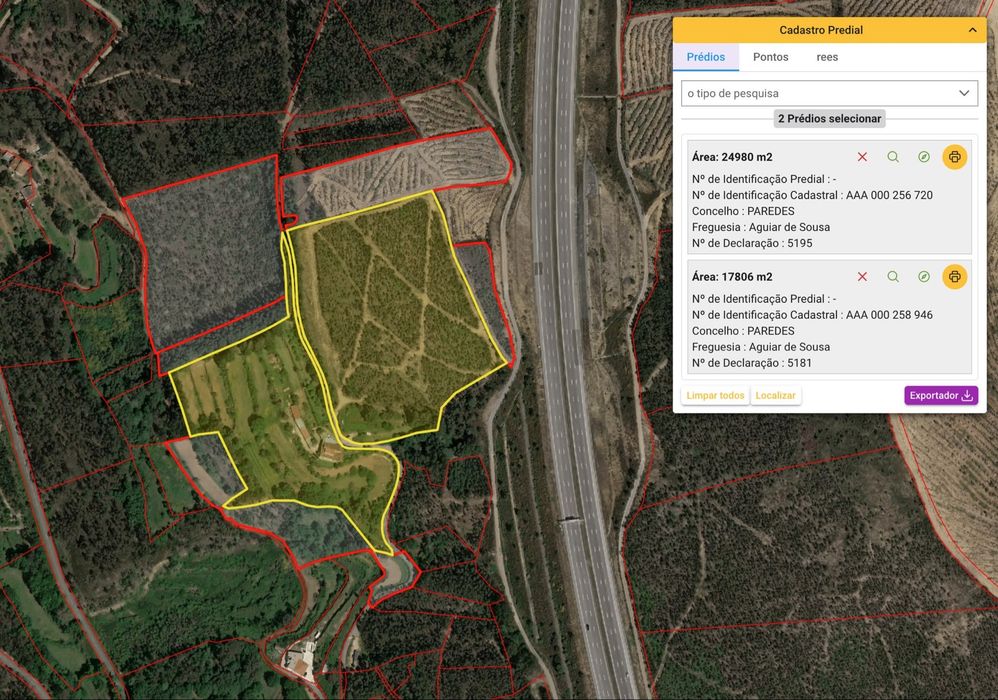The width and height of the screenshot is (998, 700).
Task: Zoom to the 17806 m2 parcel
Action: pyautogui.click(x=893, y=277)
